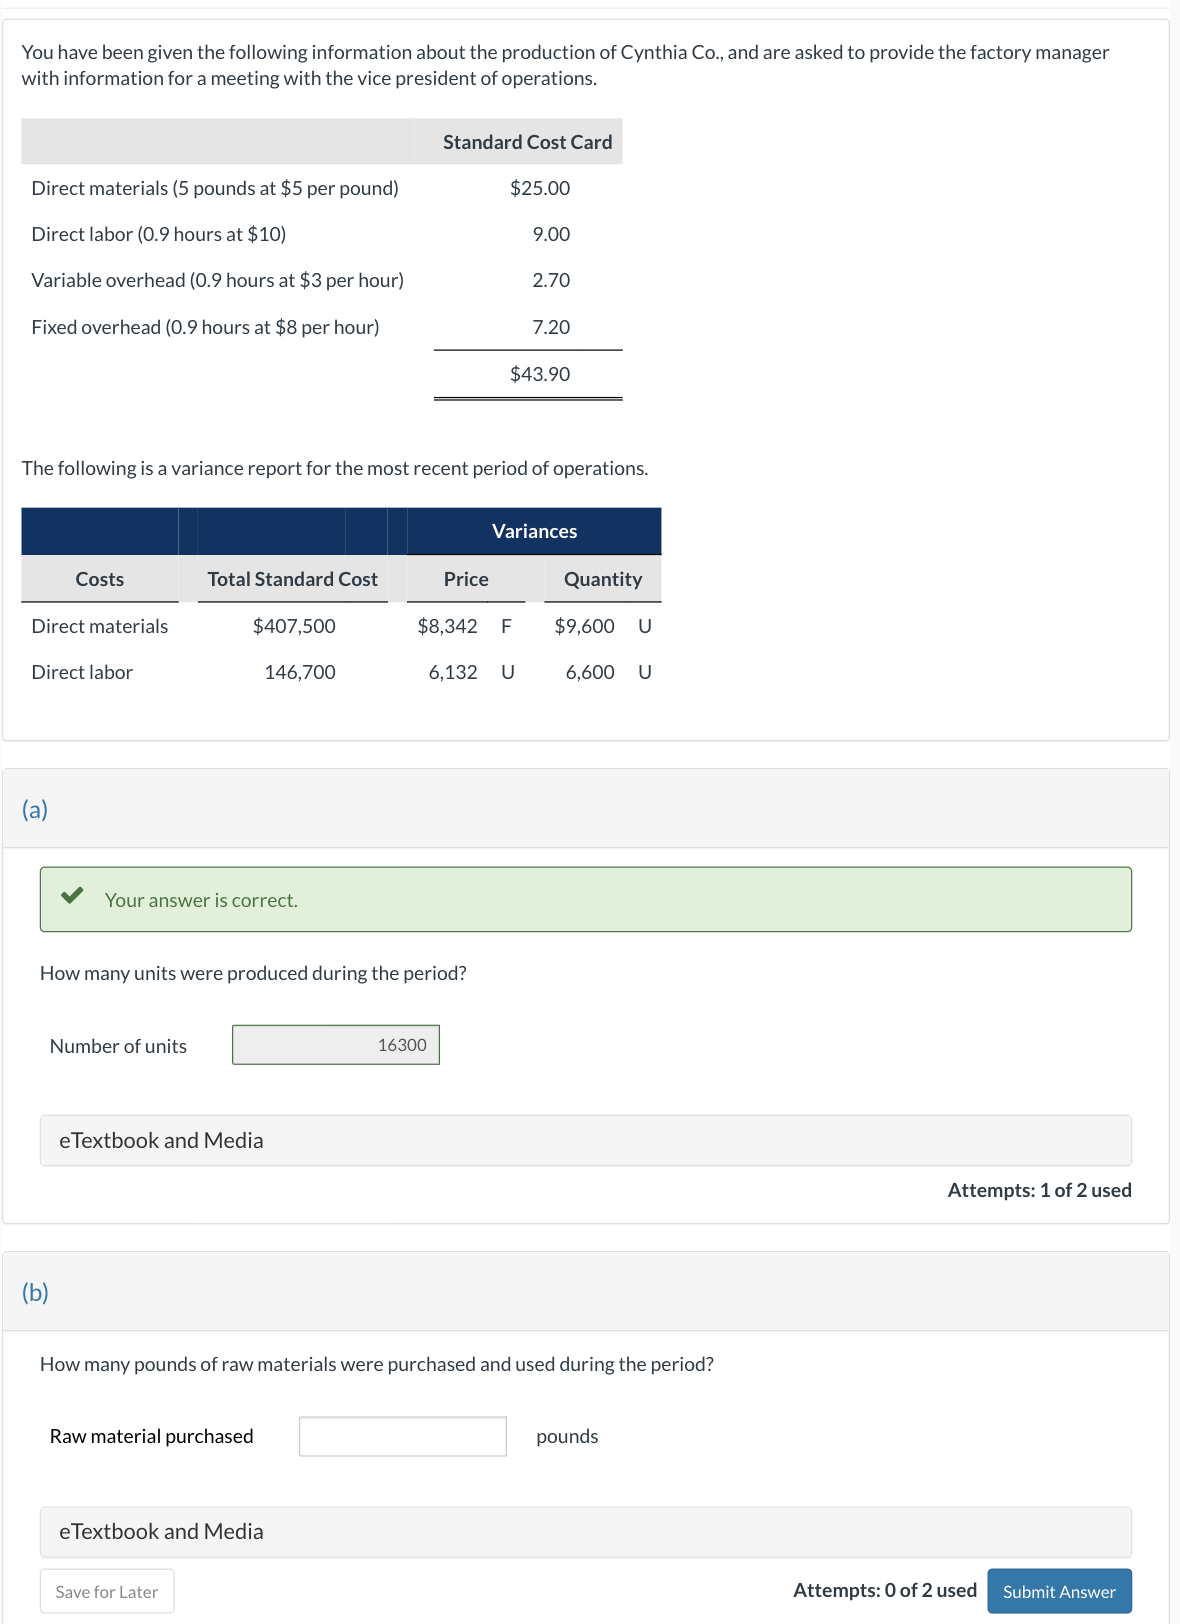
Task: Click the Submit Answer button
Action: tap(1059, 1591)
